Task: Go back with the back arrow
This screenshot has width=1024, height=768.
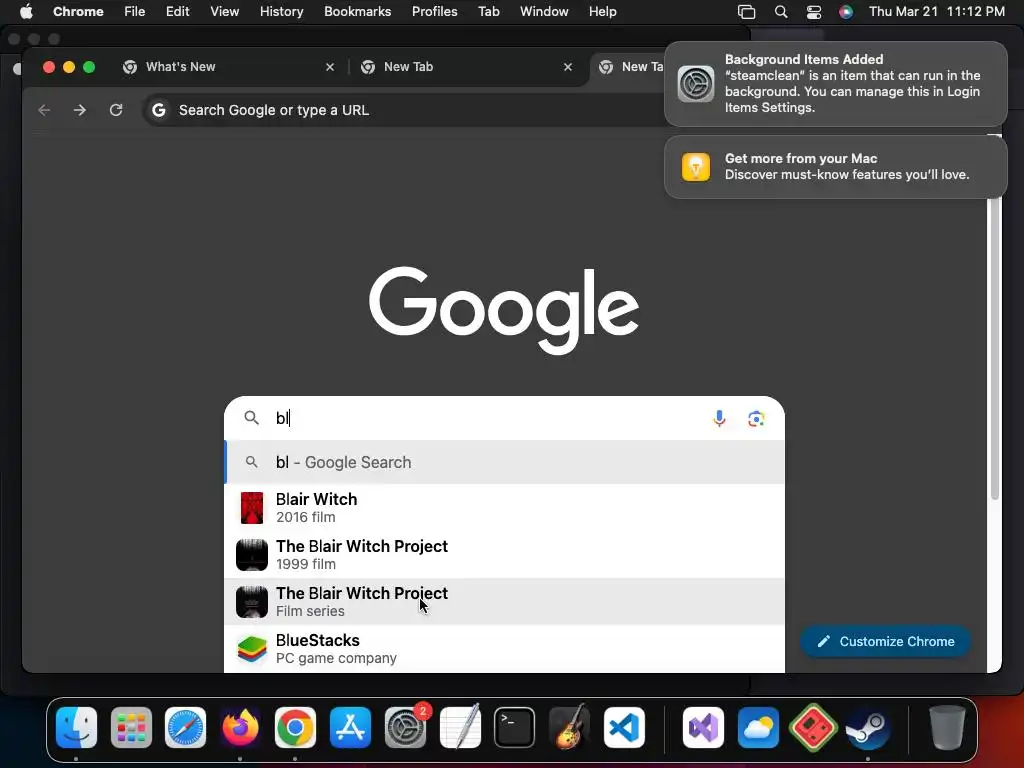Action: [44, 110]
